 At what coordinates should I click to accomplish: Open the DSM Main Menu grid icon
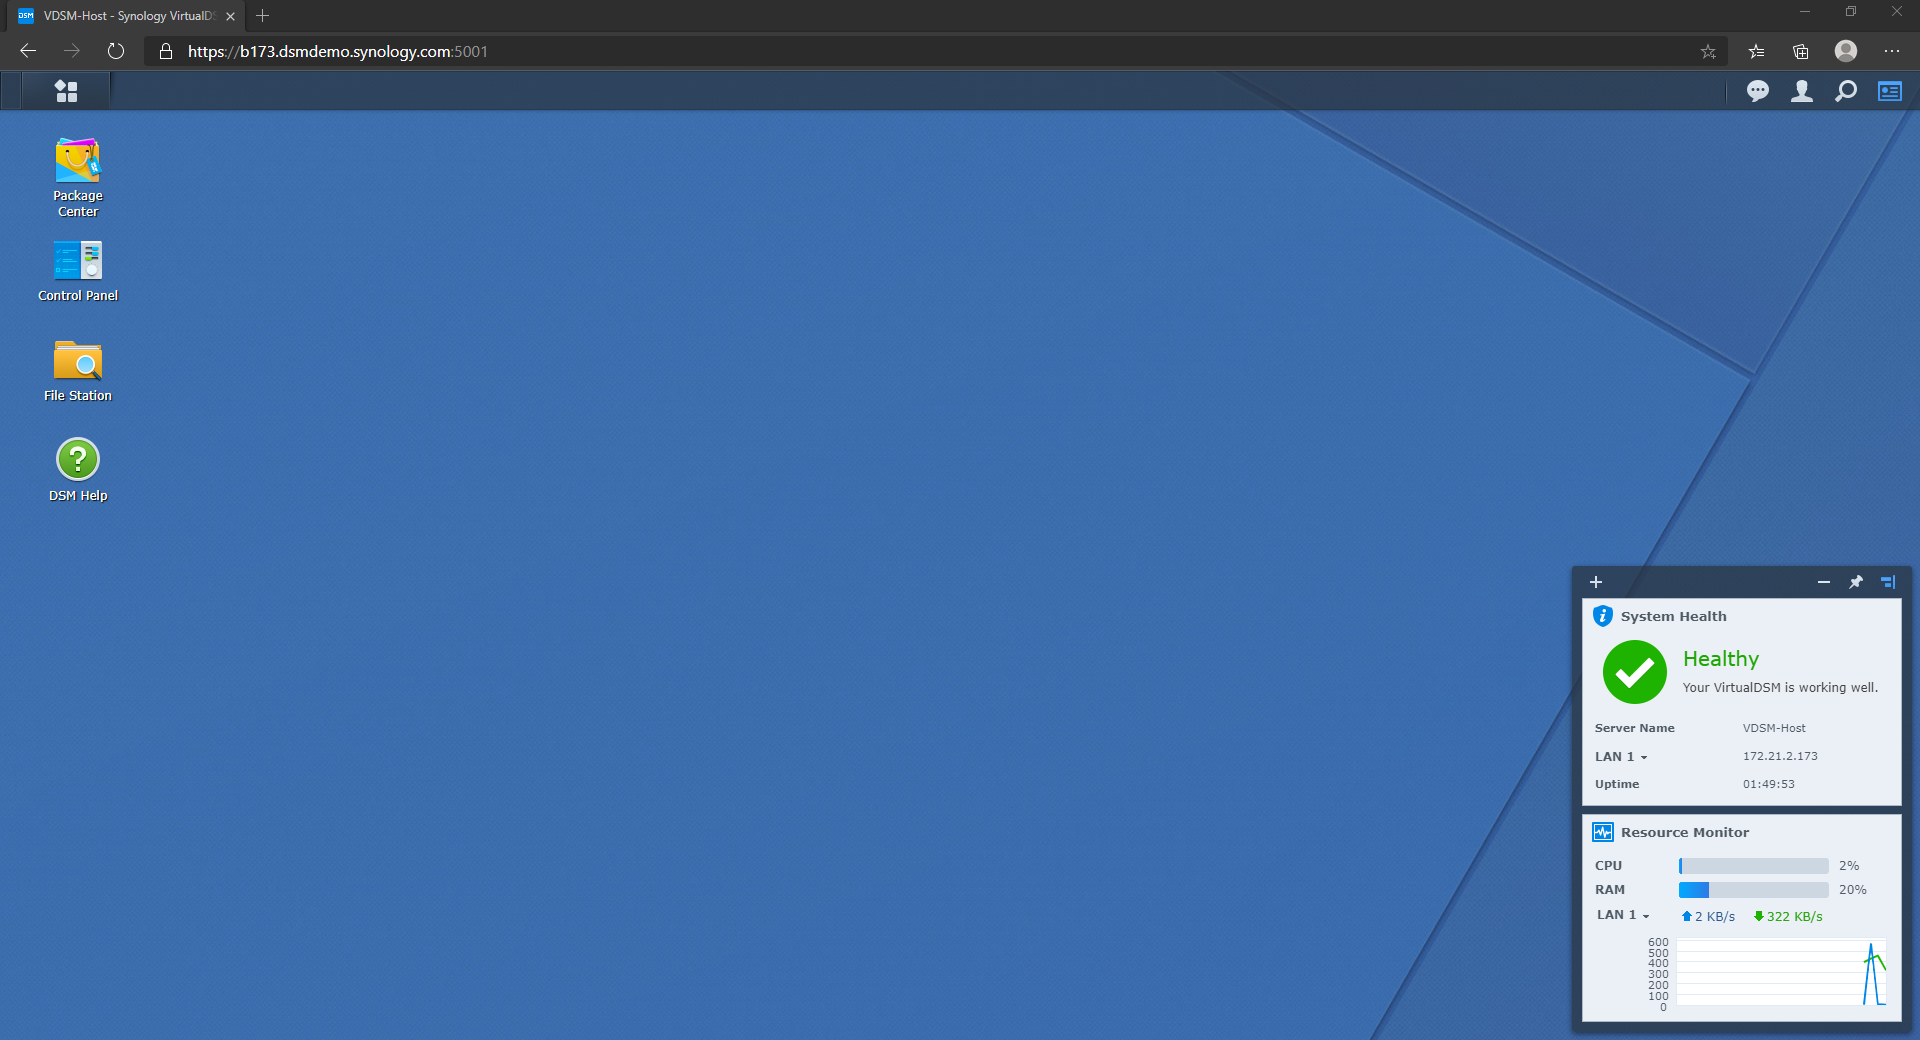(x=66, y=91)
